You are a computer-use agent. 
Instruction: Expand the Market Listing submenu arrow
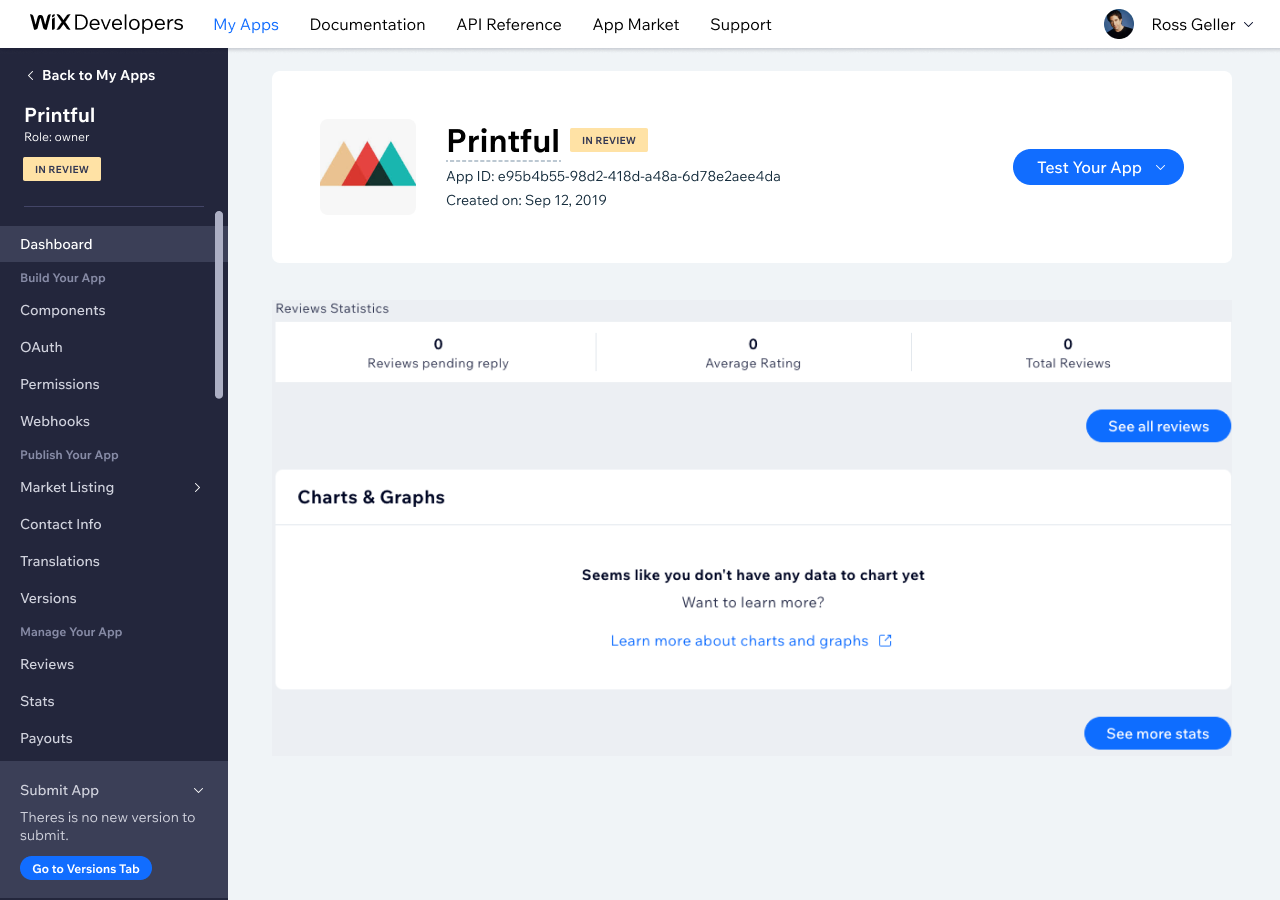click(x=197, y=488)
